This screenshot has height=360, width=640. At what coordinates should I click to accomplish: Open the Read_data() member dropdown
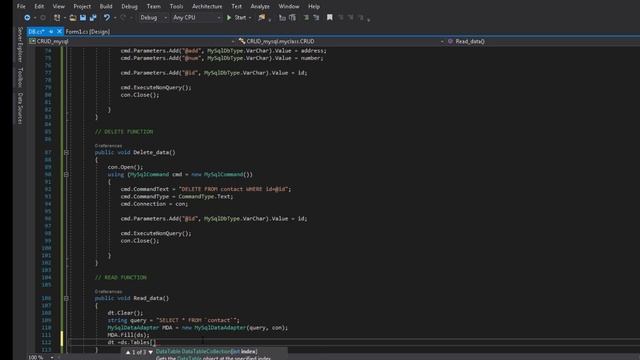click(543, 41)
